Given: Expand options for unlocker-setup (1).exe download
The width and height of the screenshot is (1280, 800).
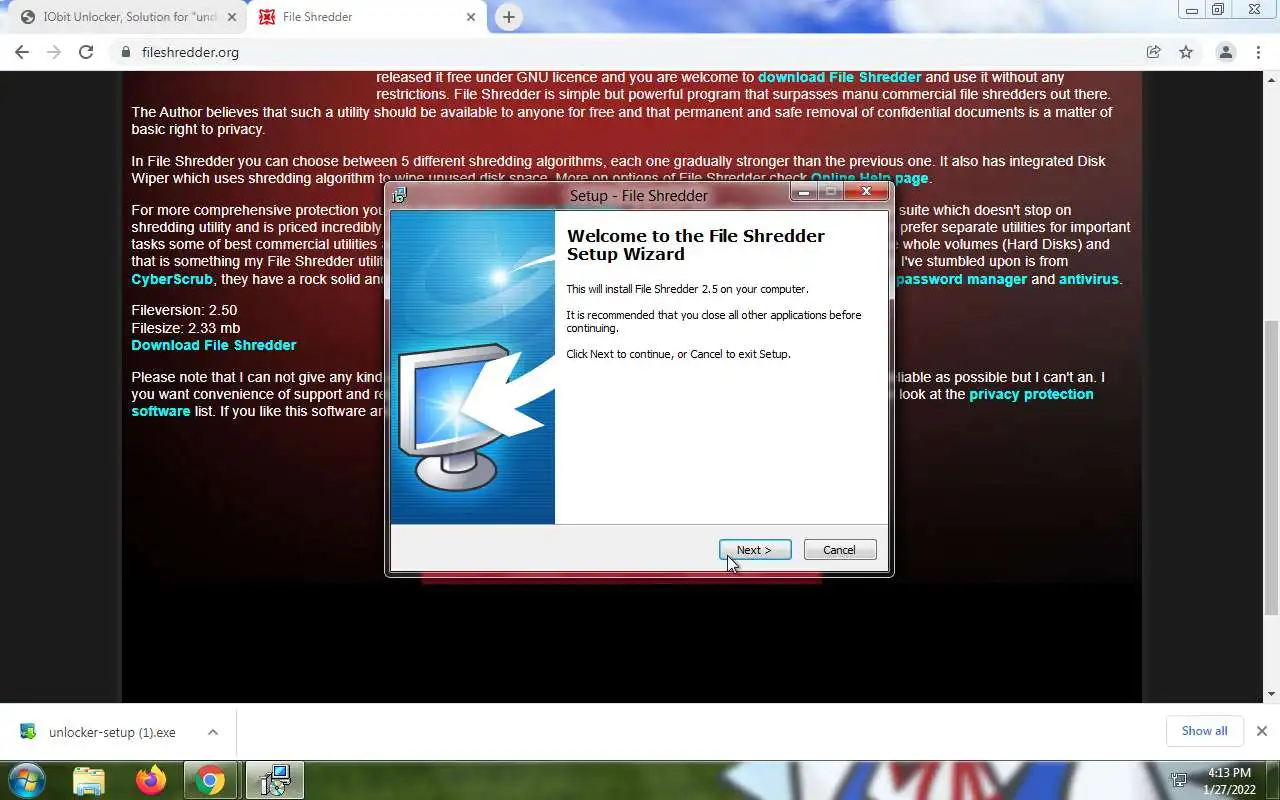Looking at the screenshot, I should point(213,732).
